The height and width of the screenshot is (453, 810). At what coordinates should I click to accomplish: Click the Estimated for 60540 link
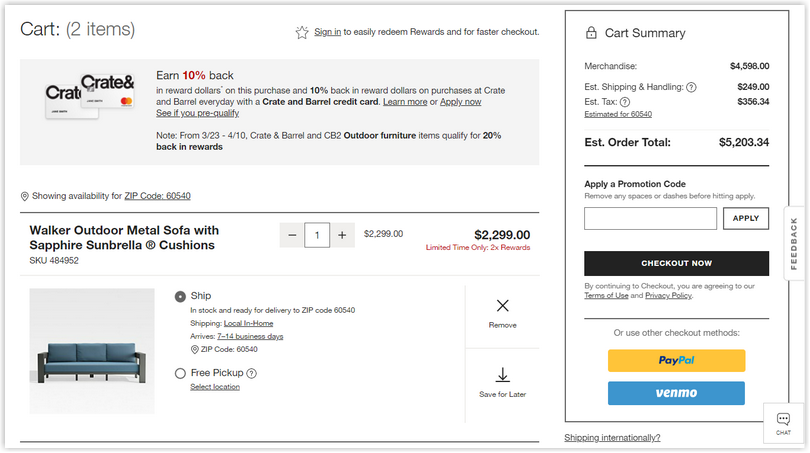[x=618, y=114]
